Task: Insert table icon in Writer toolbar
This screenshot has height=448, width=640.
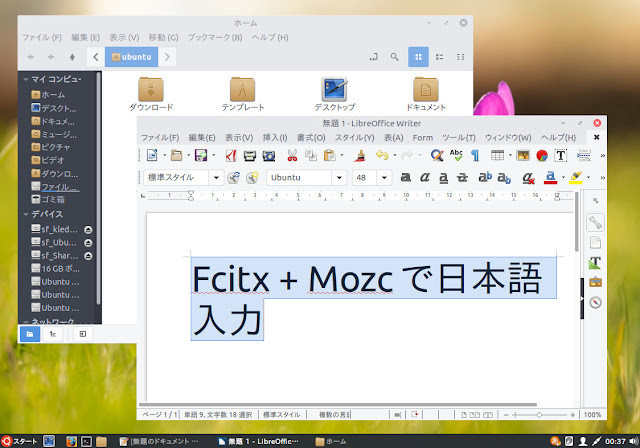Action: 497,155
